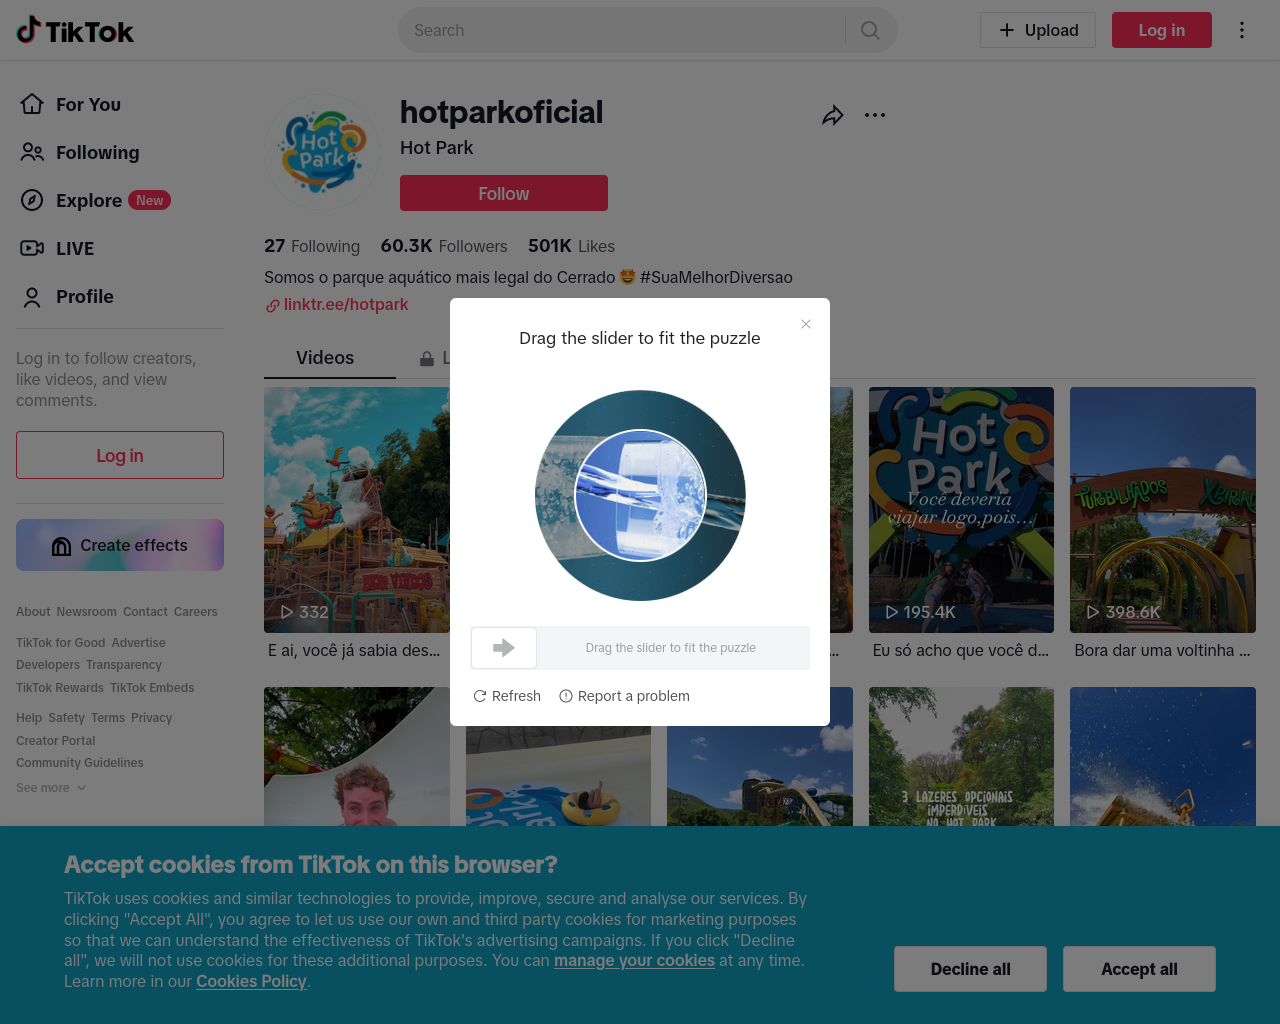Click the Upload button

click(x=1038, y=30)
